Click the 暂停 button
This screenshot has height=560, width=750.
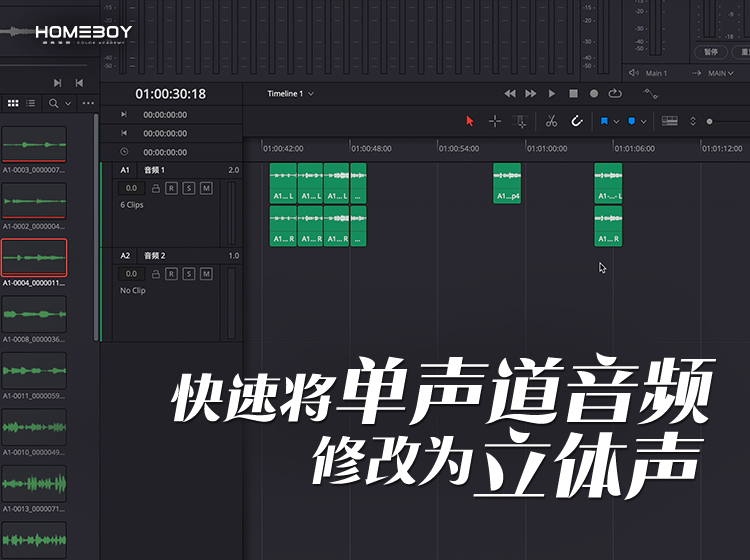click(711, 51)
